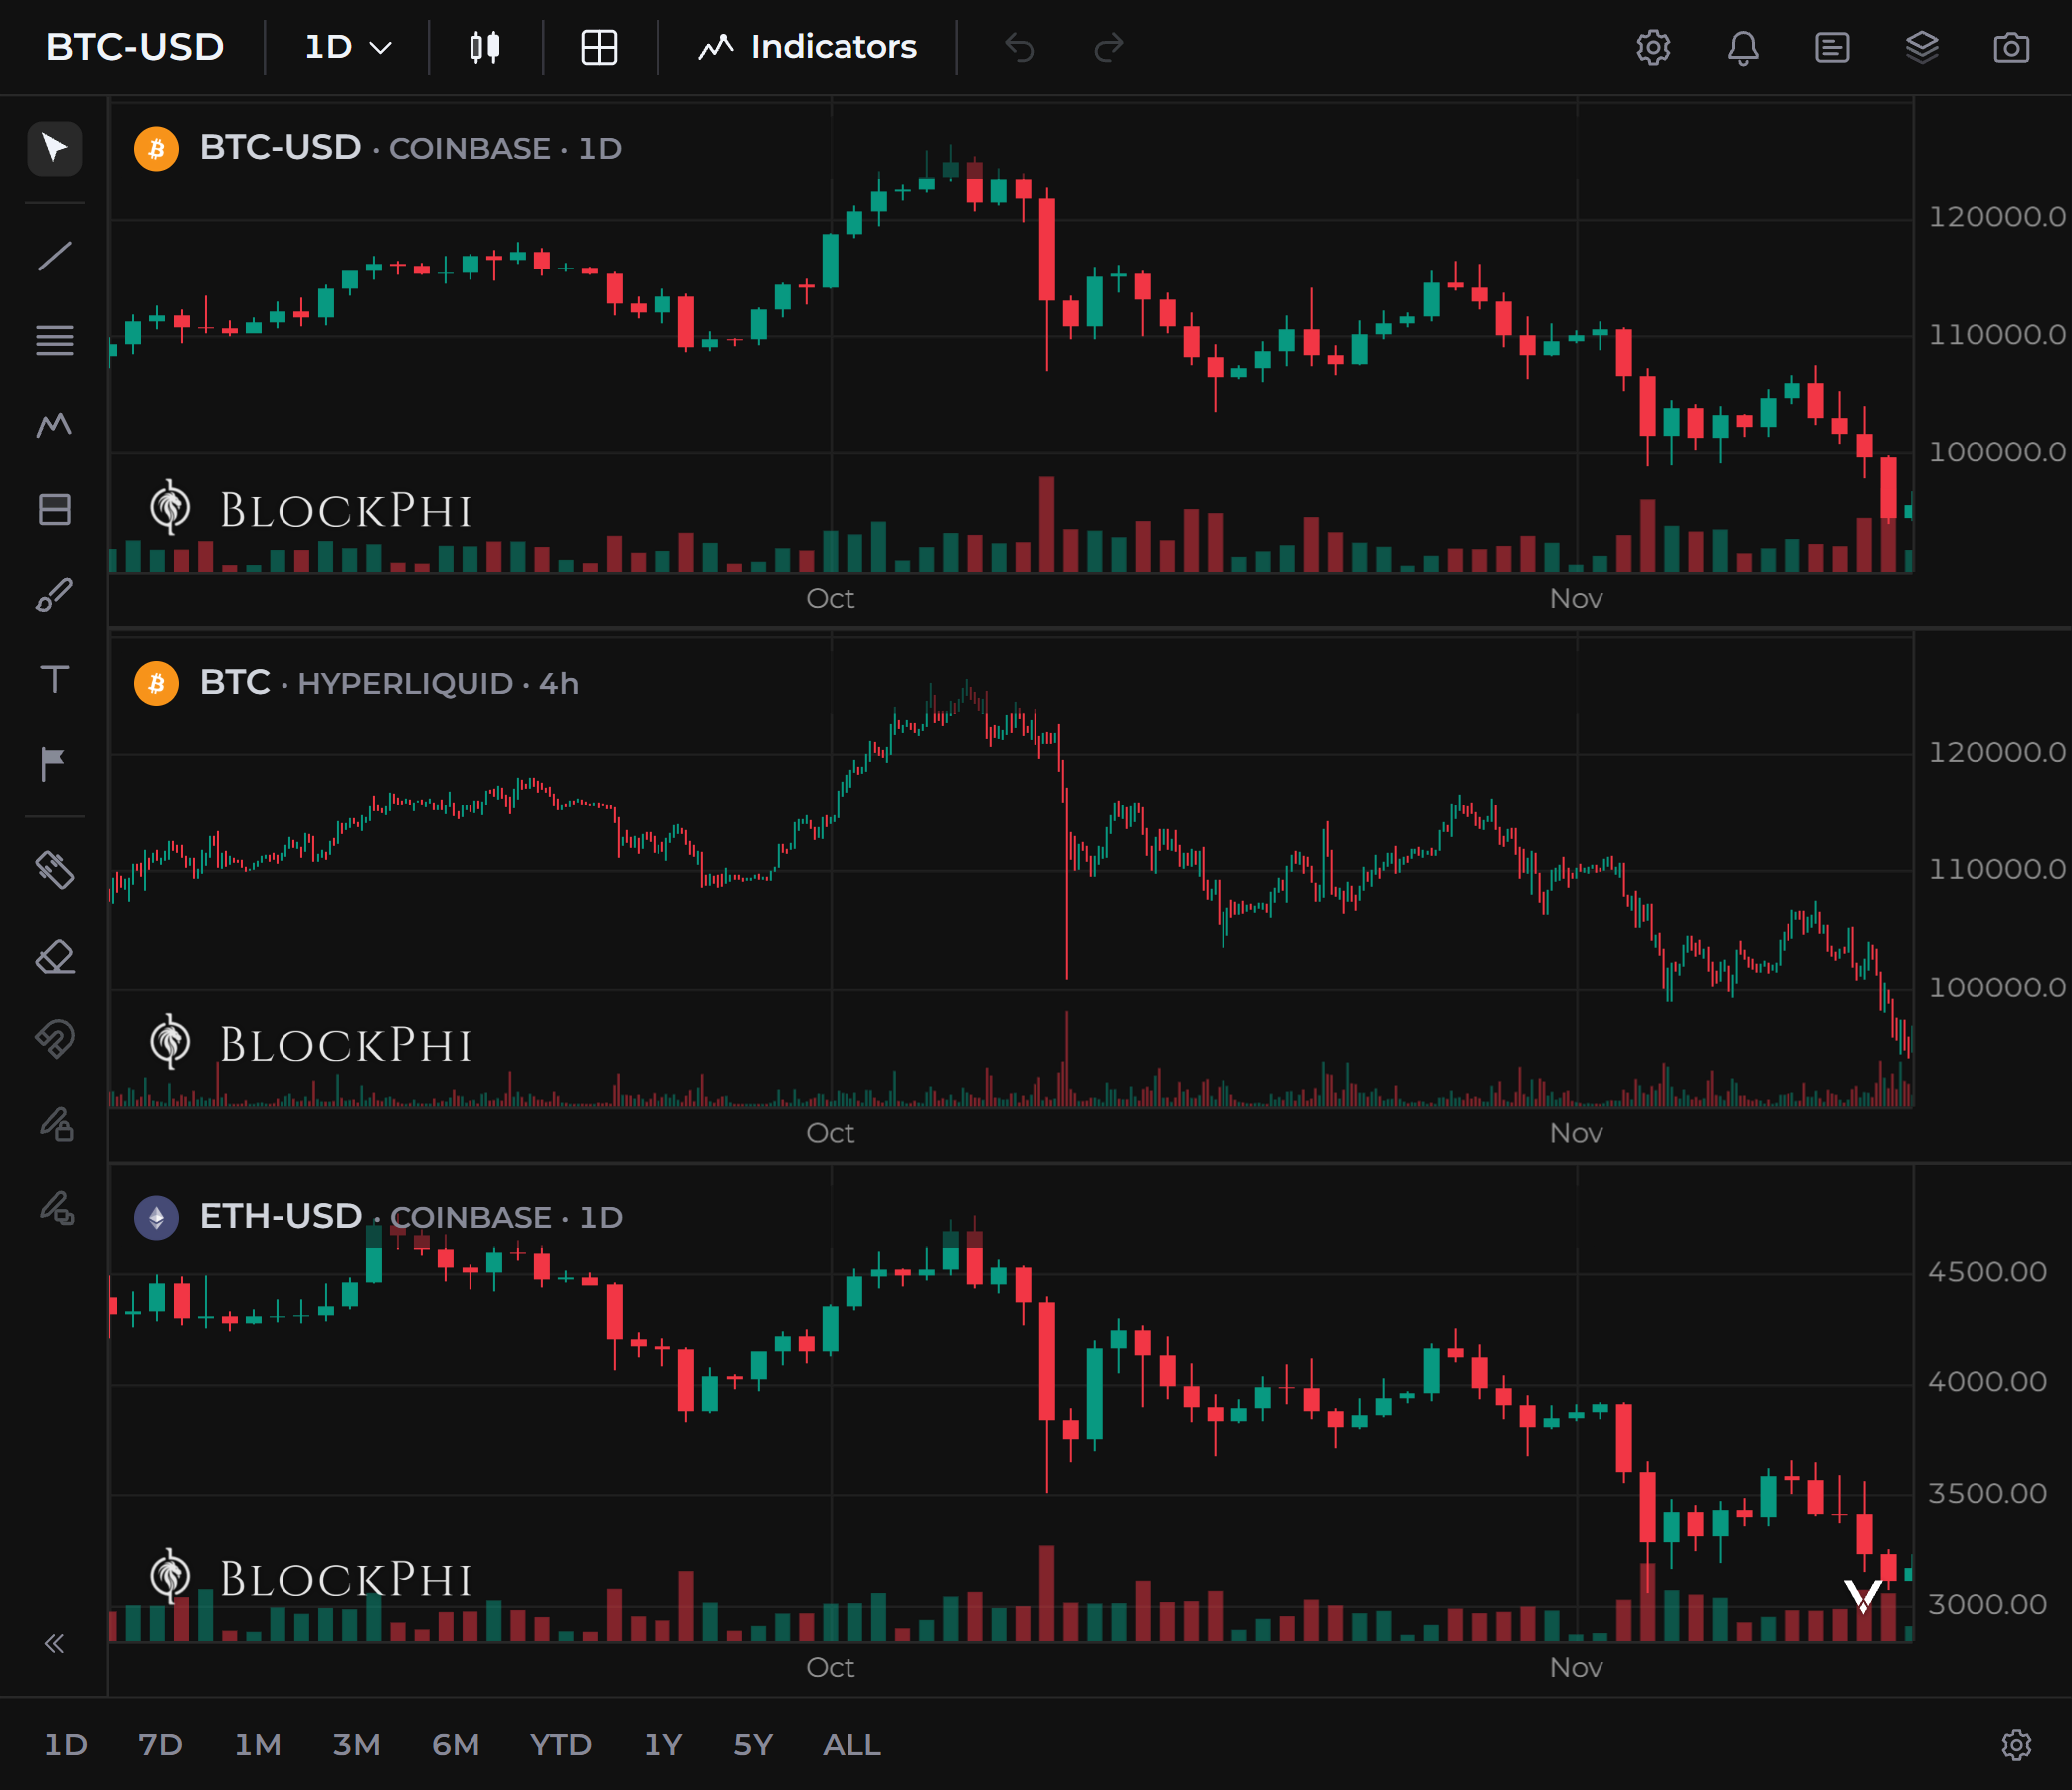Select the 3M time range
The image size is (2072, 1790).
coord(356,1745)
